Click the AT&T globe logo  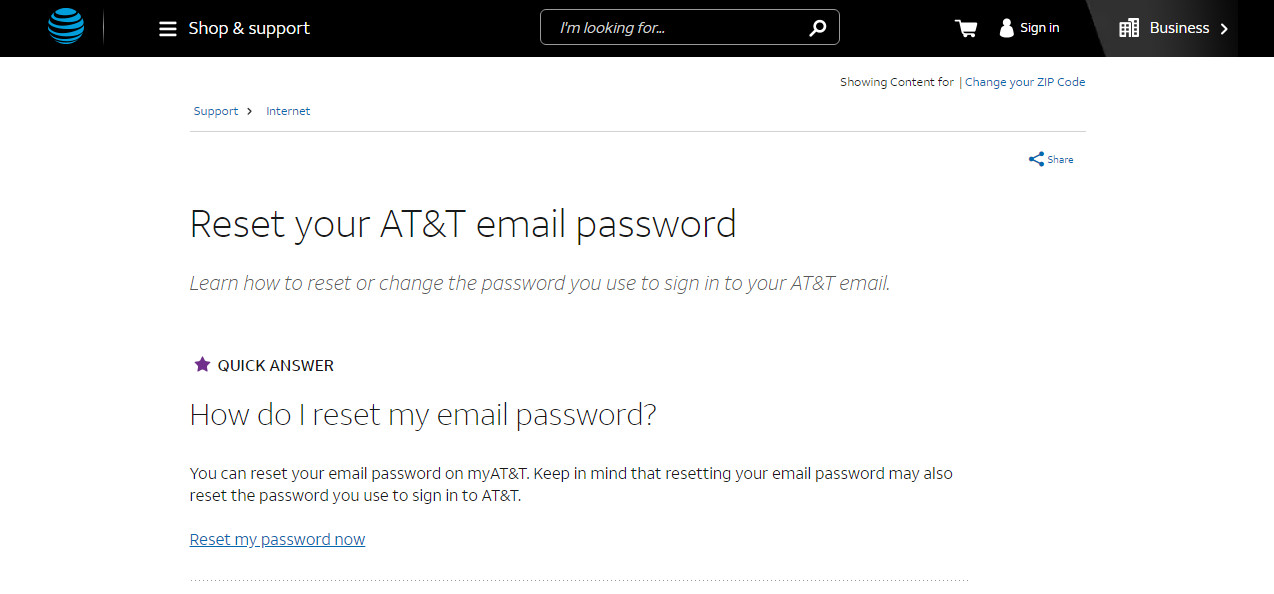64,27
